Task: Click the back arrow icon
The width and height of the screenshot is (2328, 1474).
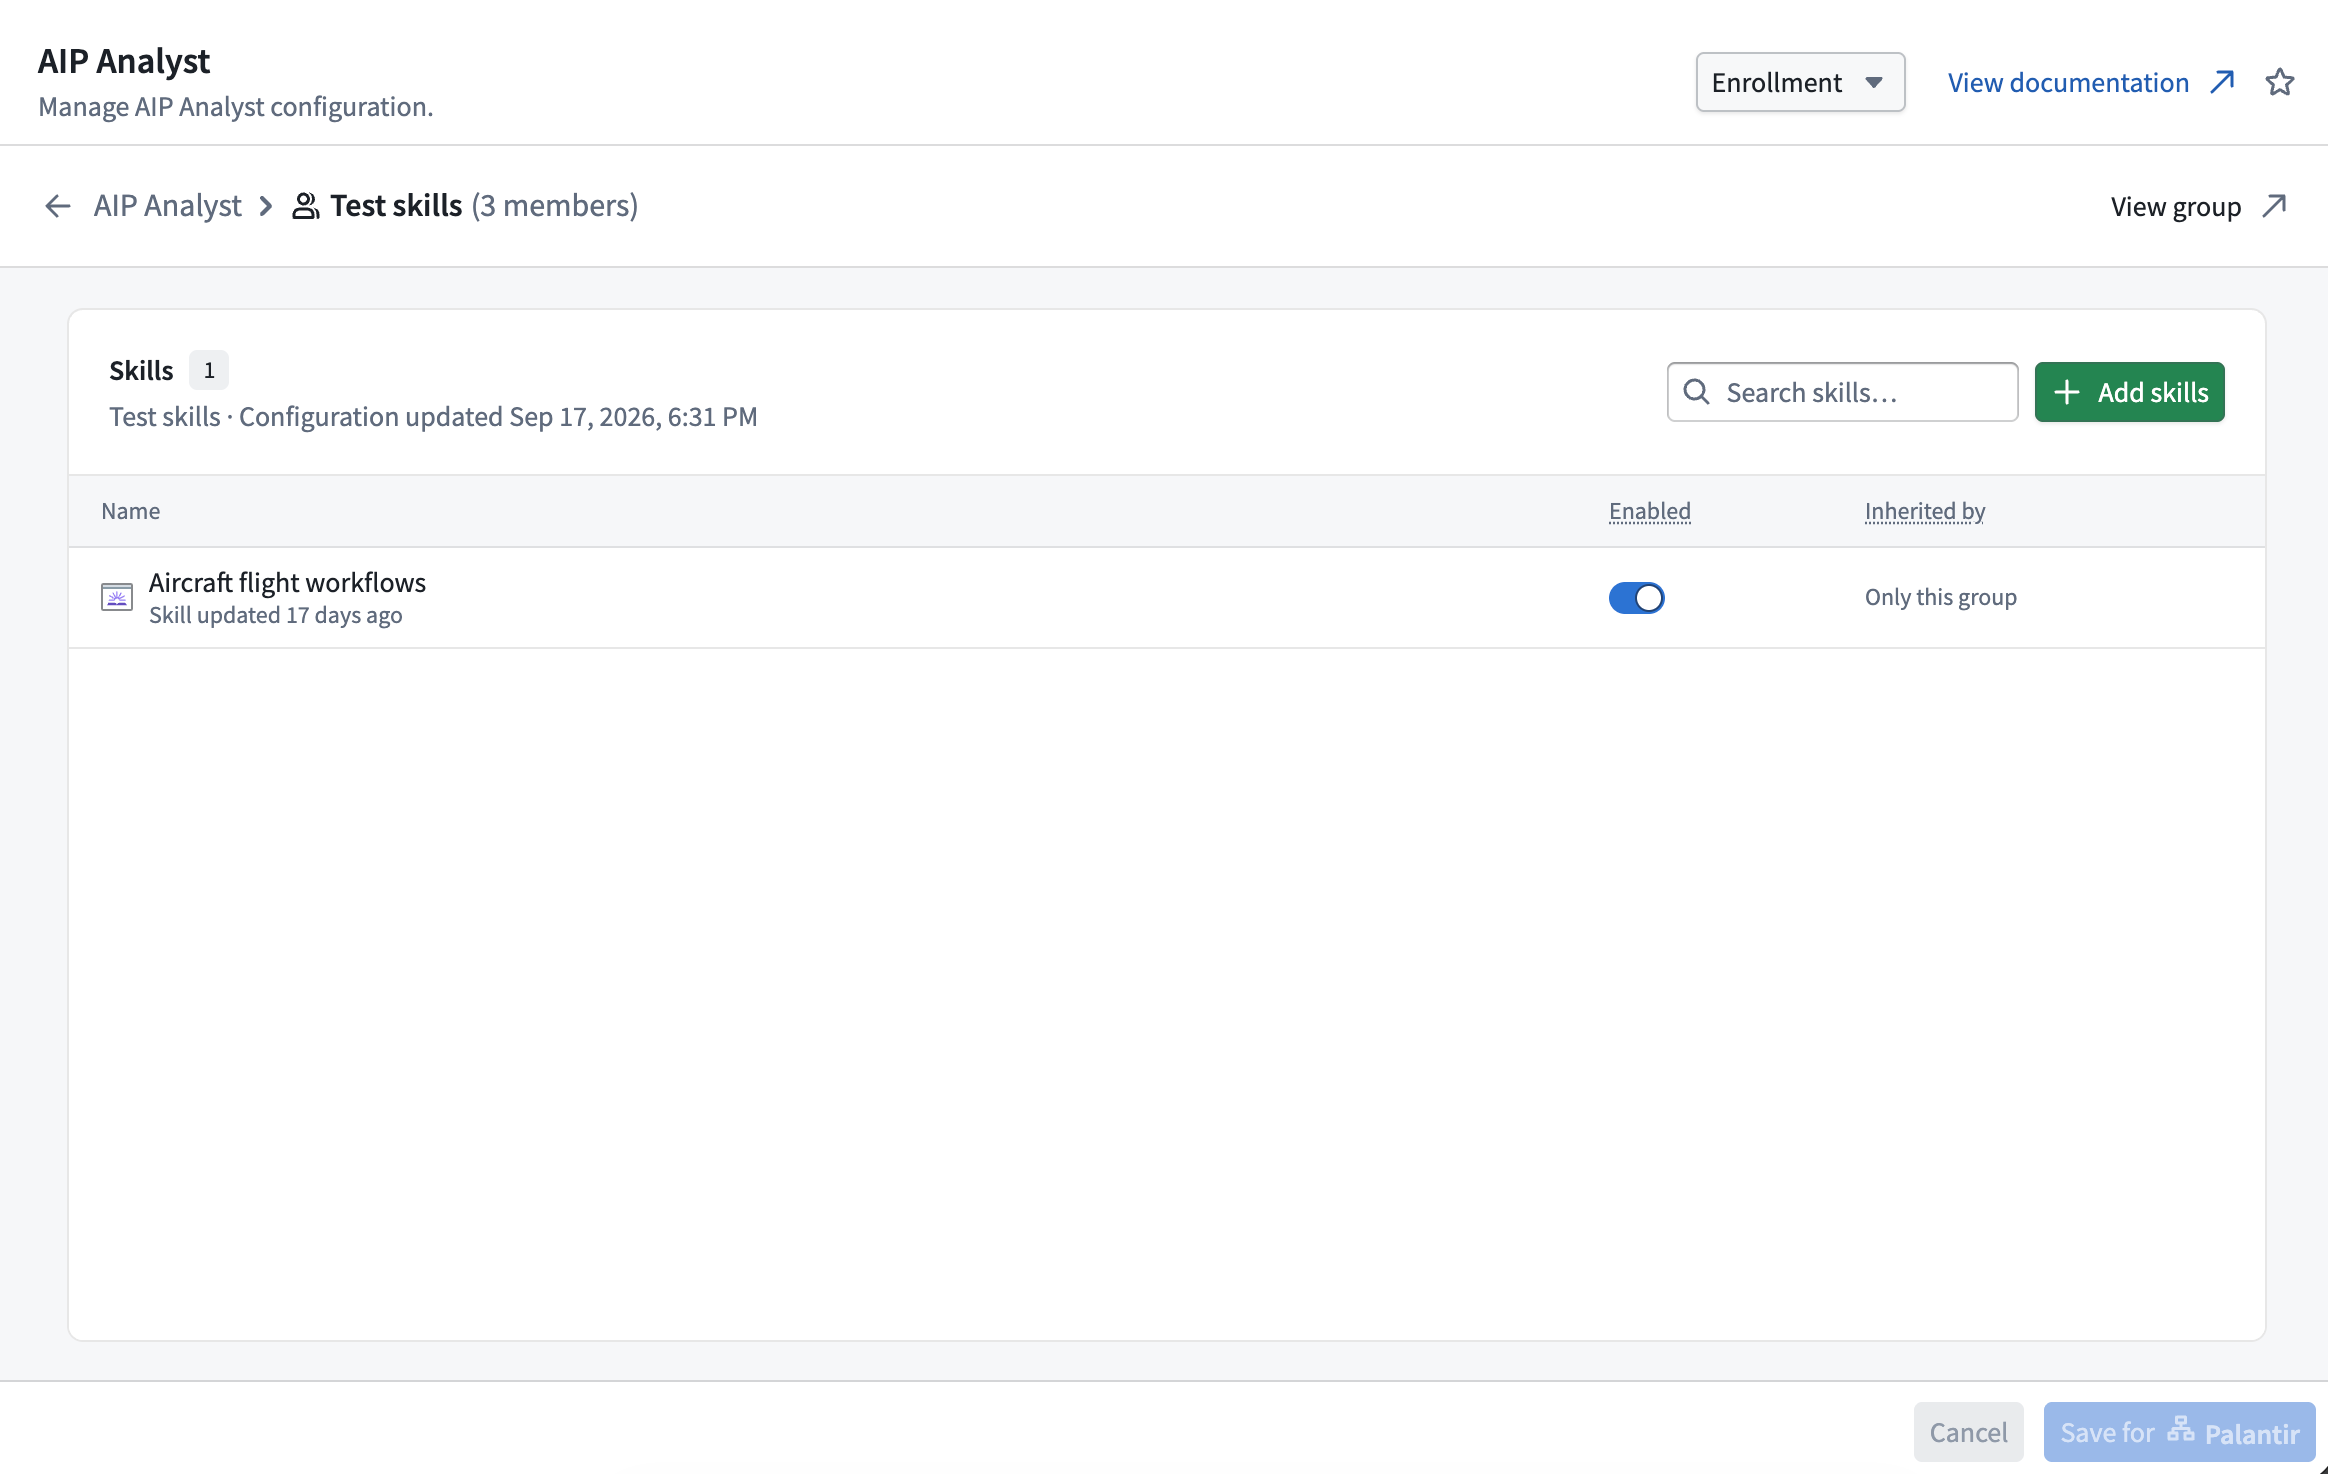Action: tap(58, 206)
